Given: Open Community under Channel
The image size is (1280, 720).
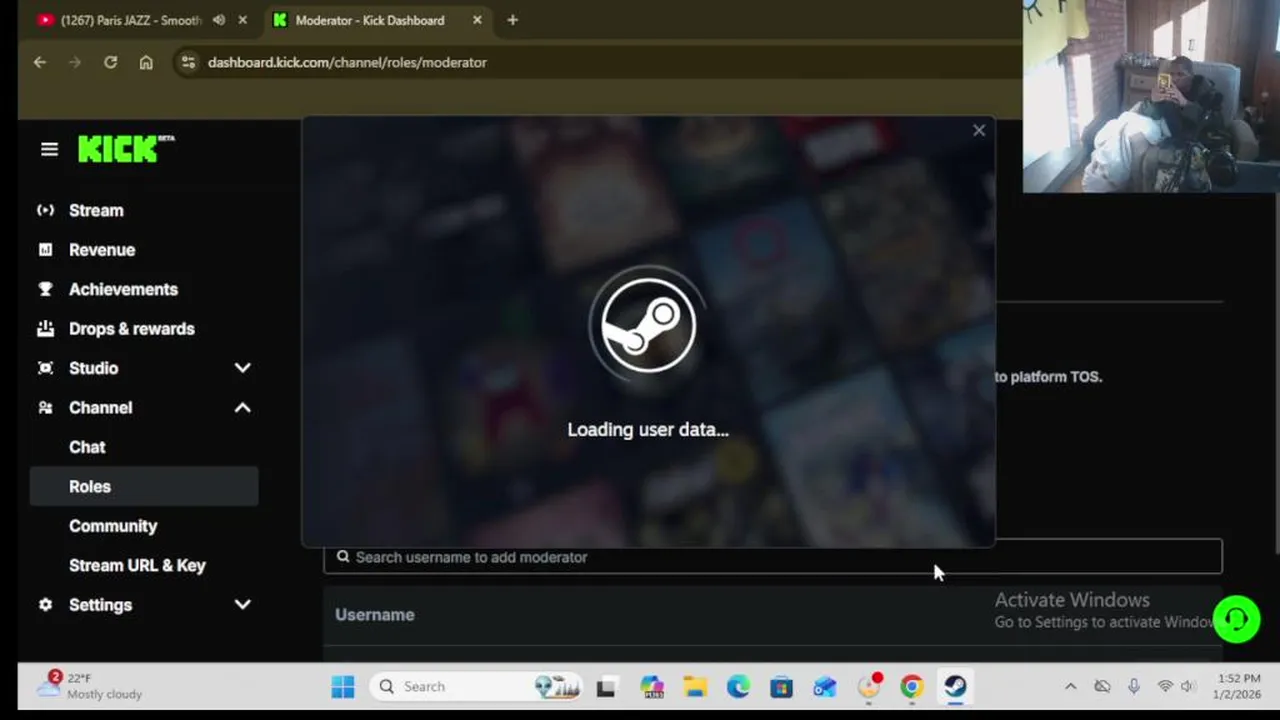Looking at the screenshot, I should coord(113,526).
